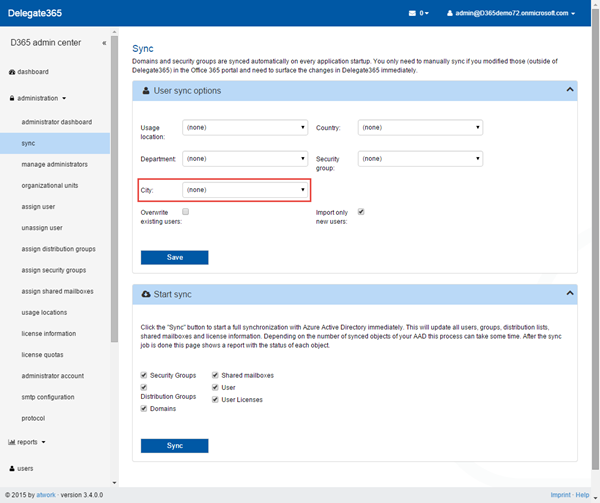Viewport: 600px width, 503px height.
Task: Uncheck the Shared mailboxes checkbox
Action: click(215, 375)
